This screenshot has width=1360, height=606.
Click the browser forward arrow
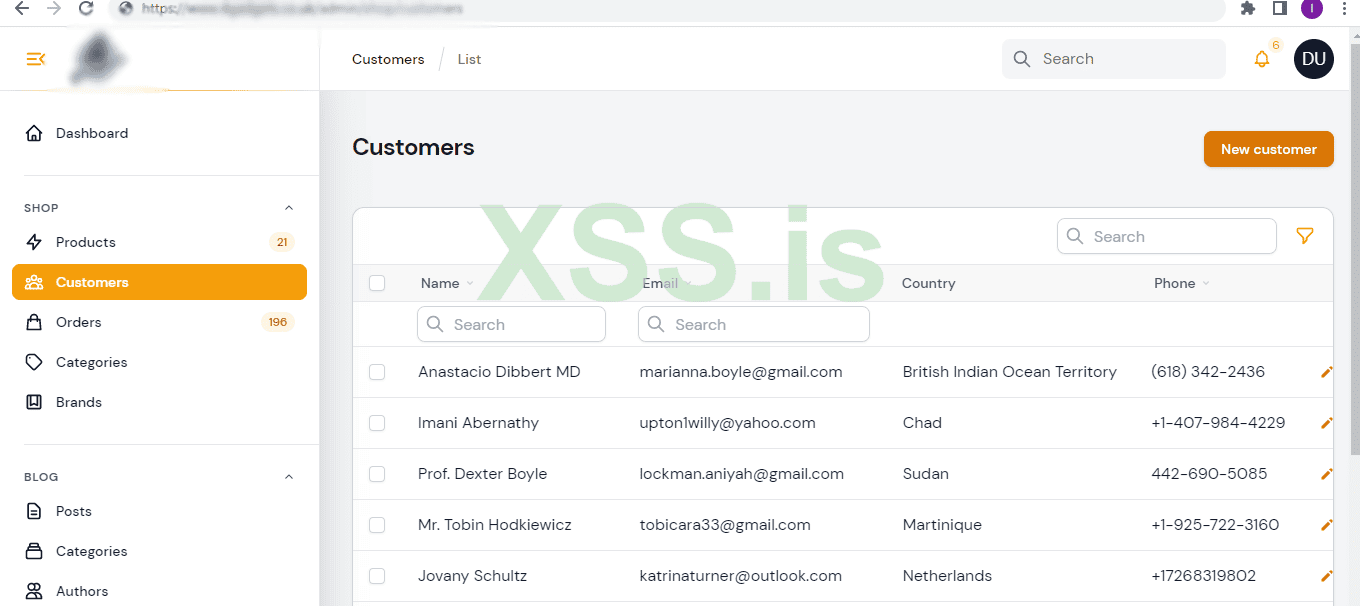click(x=53, y=8)
